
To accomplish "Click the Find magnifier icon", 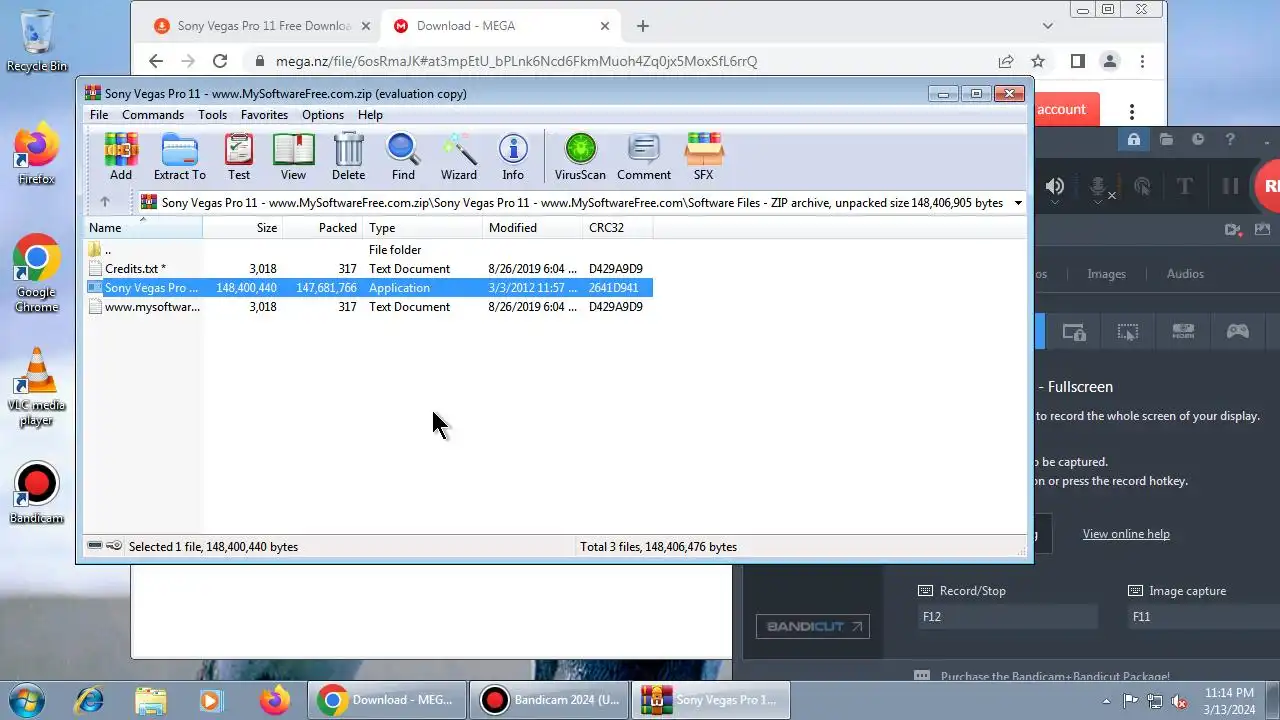I will pyautogui.click(x=403, y=157).
